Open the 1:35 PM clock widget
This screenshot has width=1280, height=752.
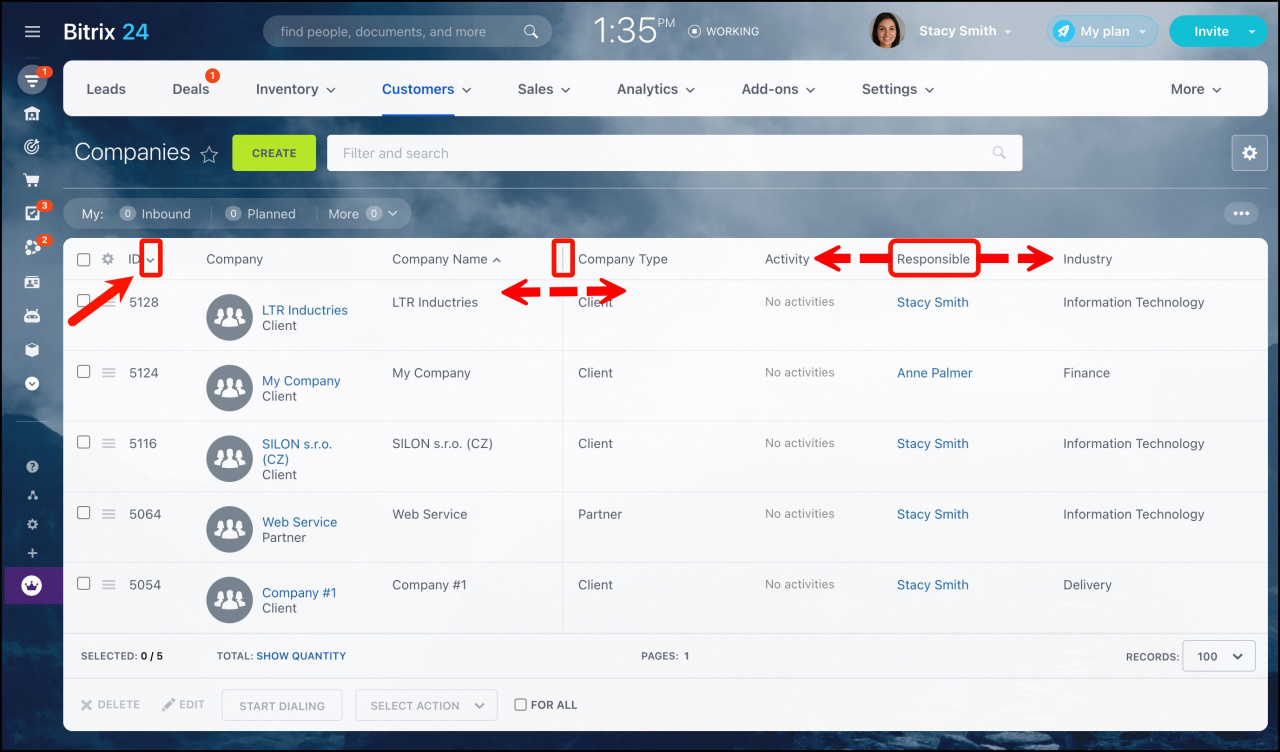[x=634, y=31]
